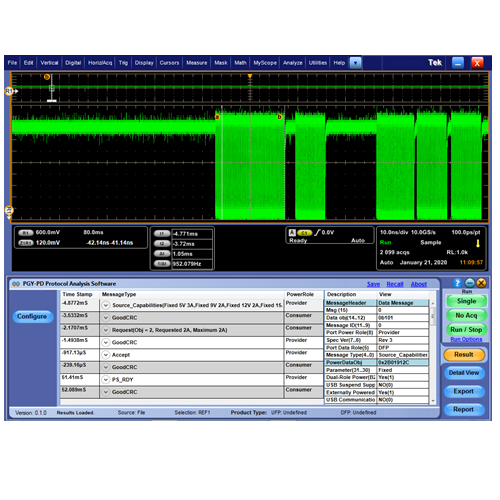Open the Vertical menu
500x500 pixels.
(x=49, y=63)
